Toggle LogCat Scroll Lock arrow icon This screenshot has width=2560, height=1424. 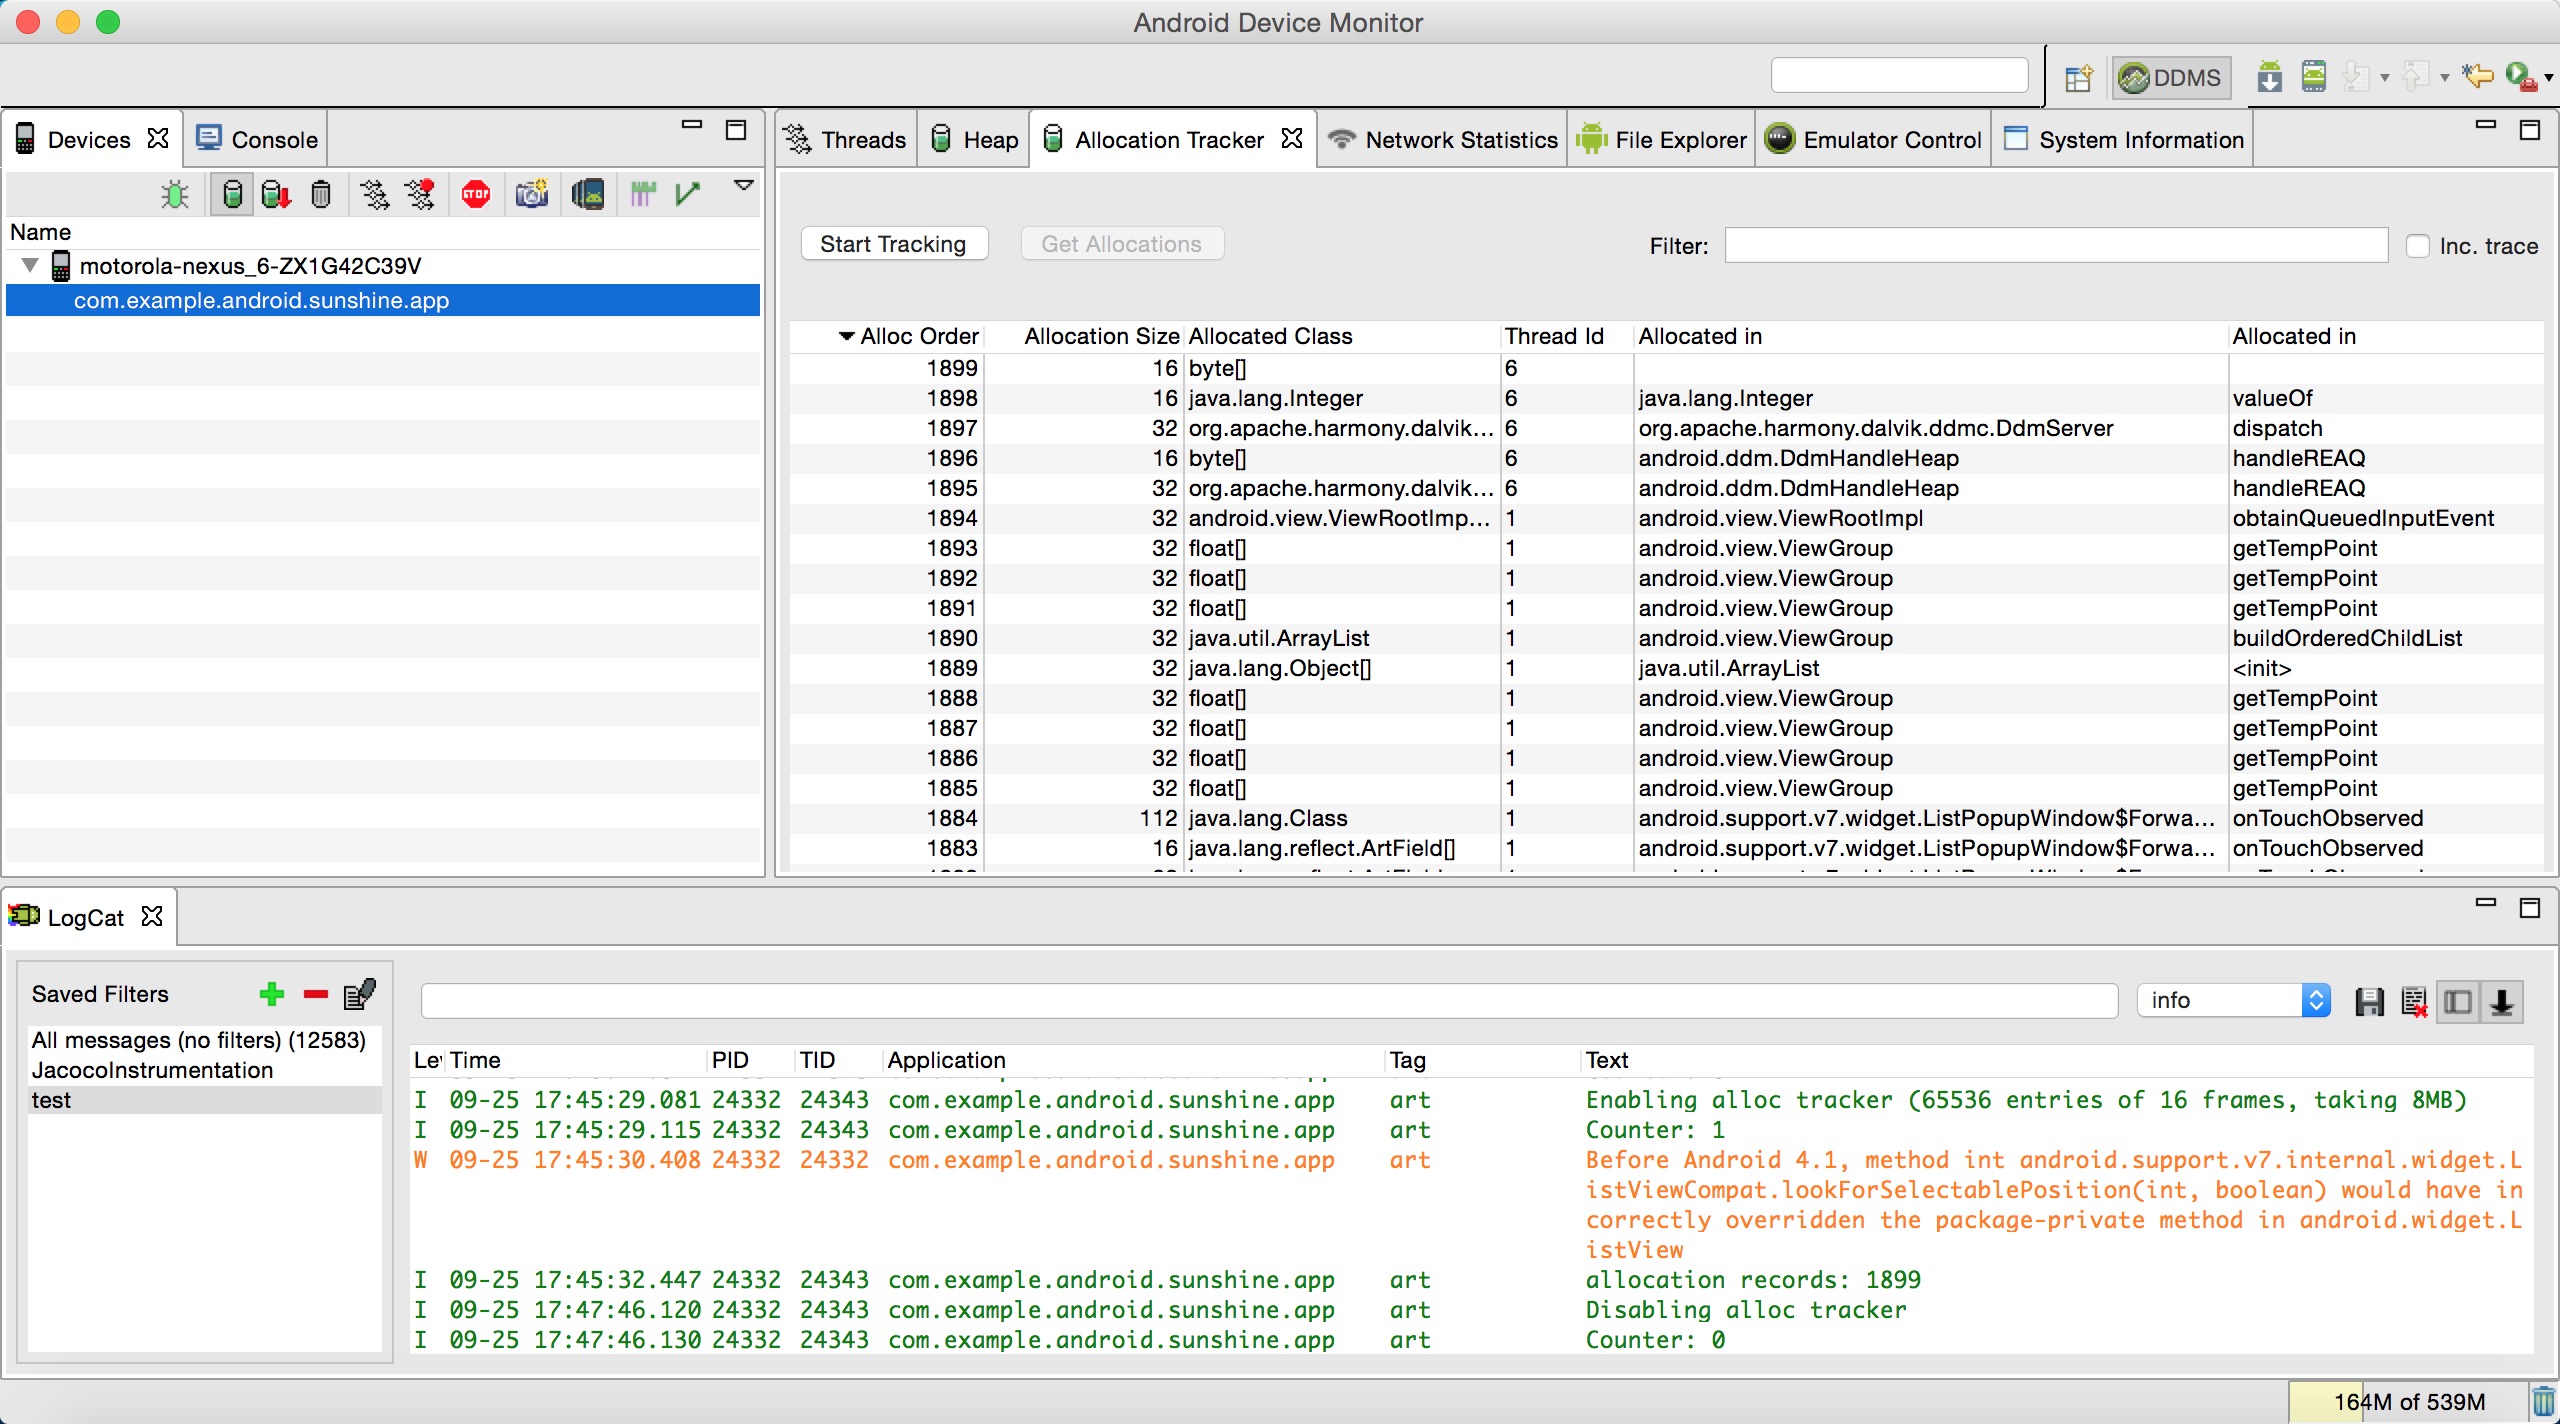2502,1001
